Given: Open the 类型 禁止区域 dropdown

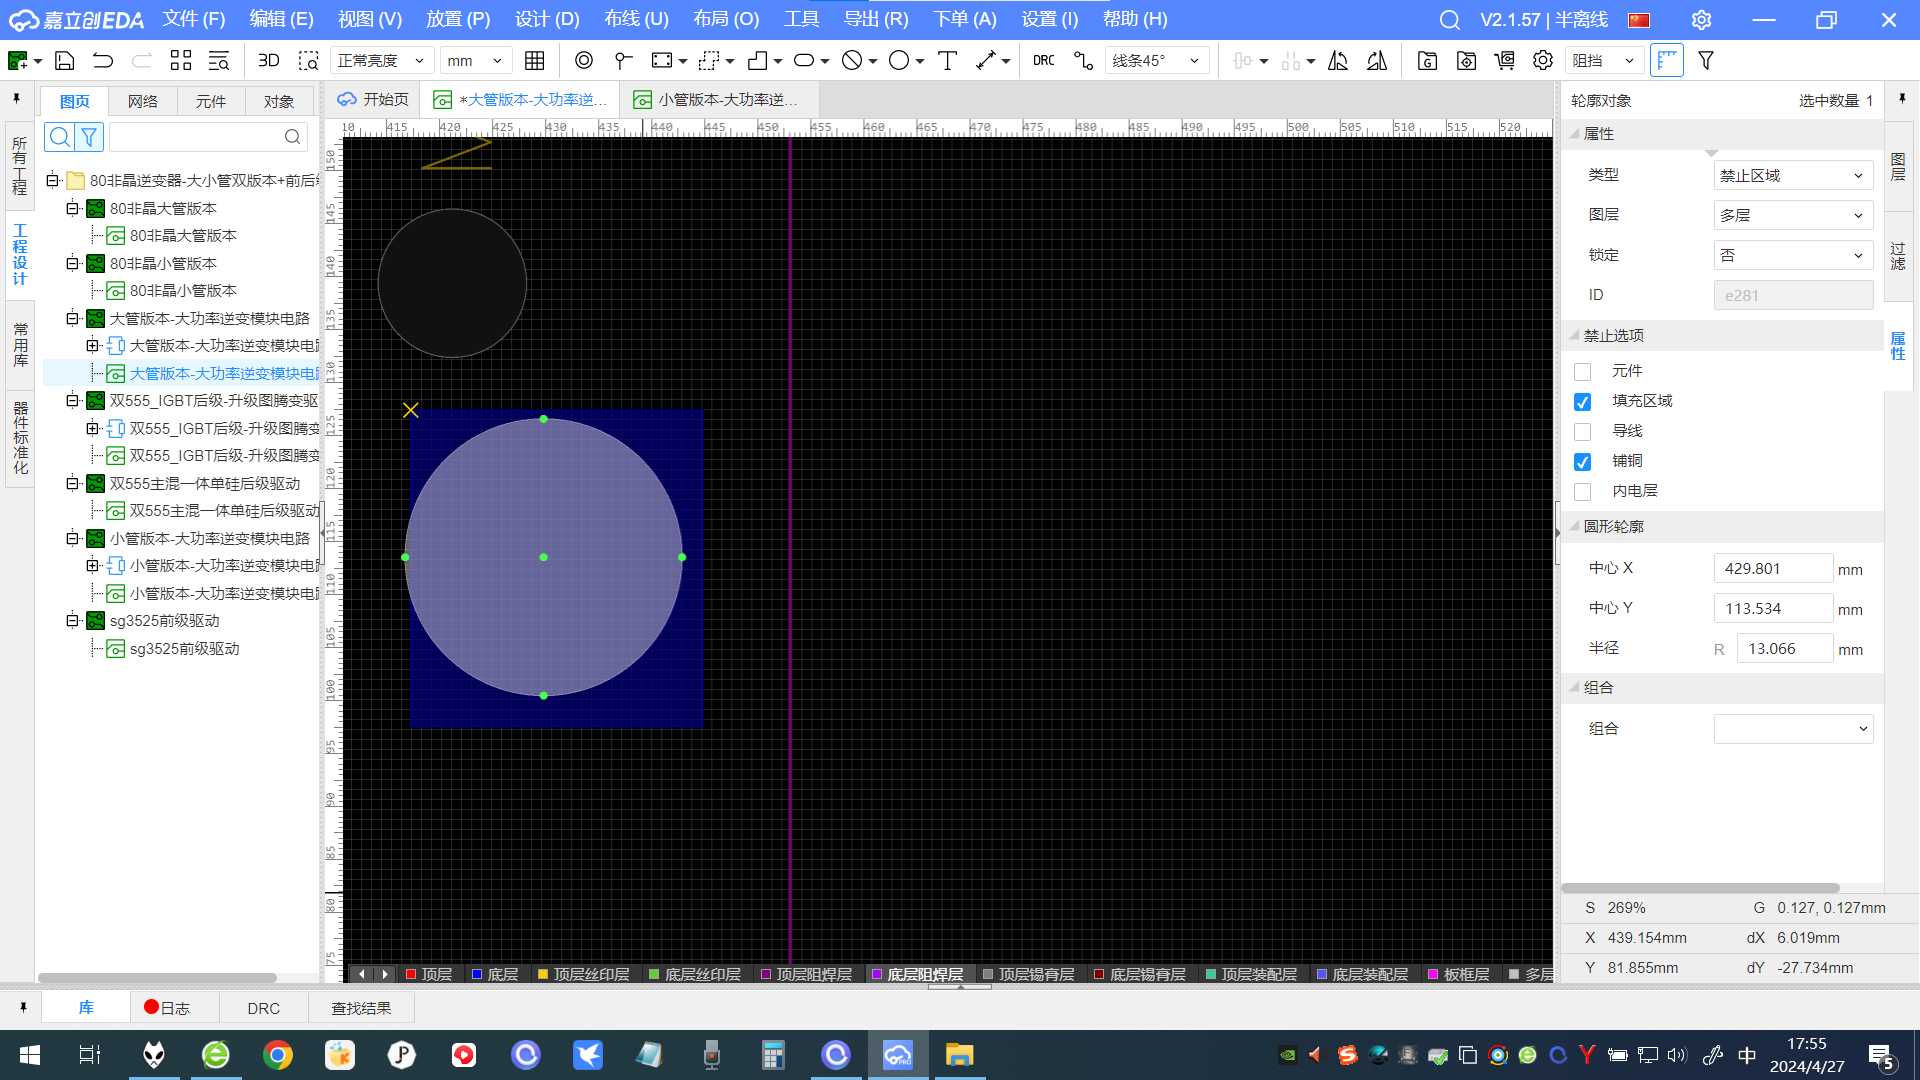Looking at the screenshot, I should (x=1792, y=176).
